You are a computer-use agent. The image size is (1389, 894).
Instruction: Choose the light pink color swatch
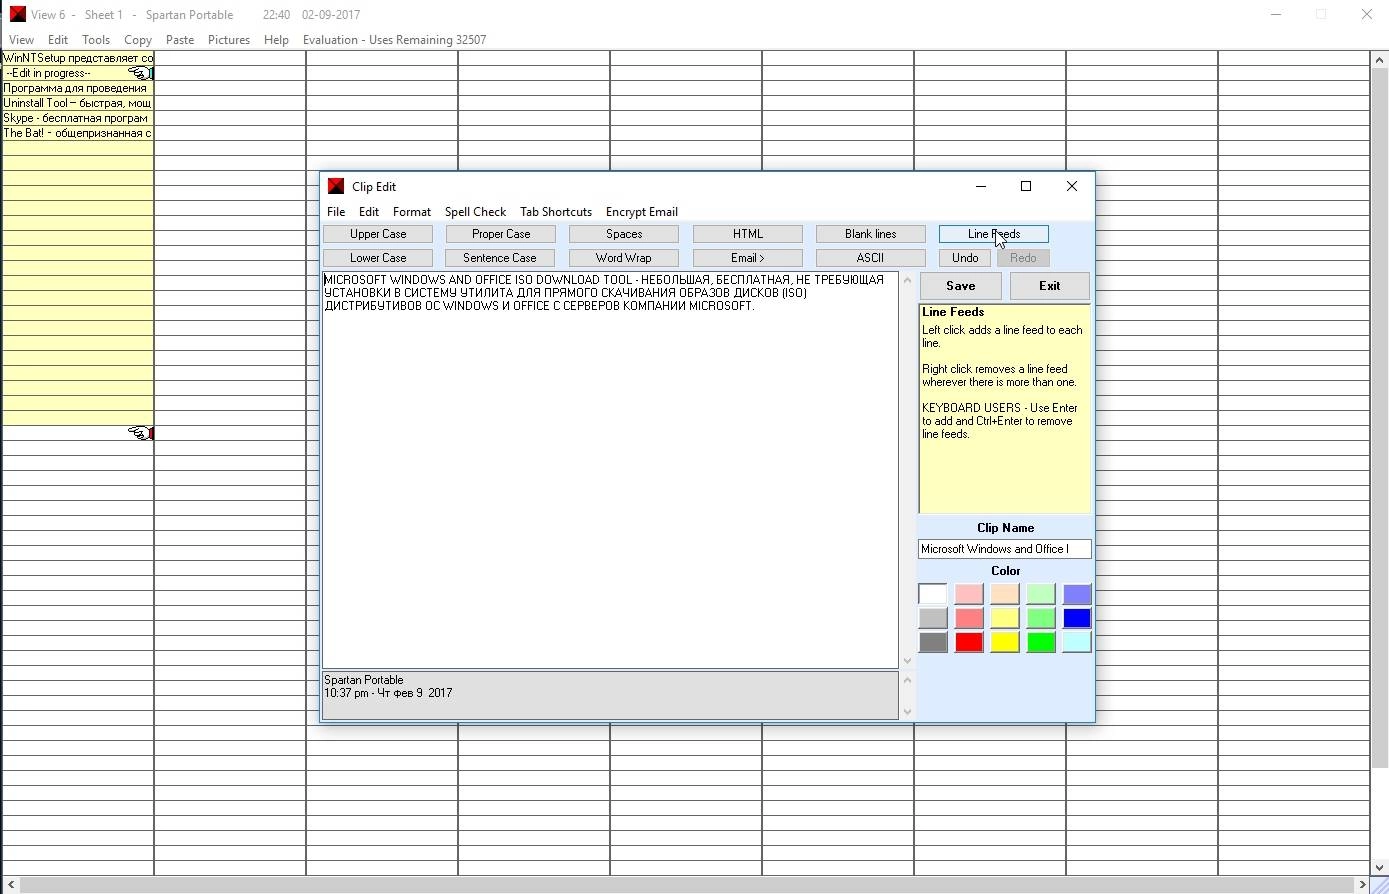[968, 594]
